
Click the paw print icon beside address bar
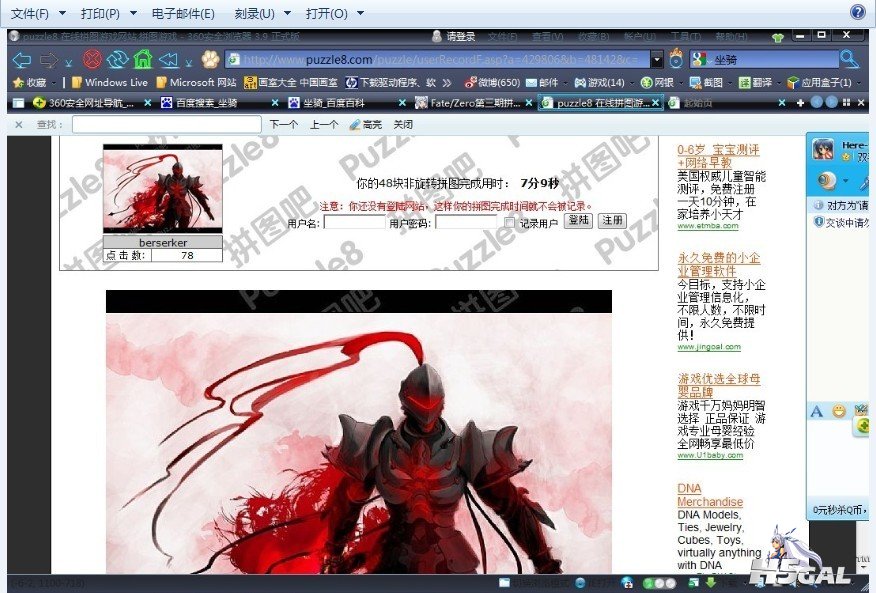[x=211, y=59]
